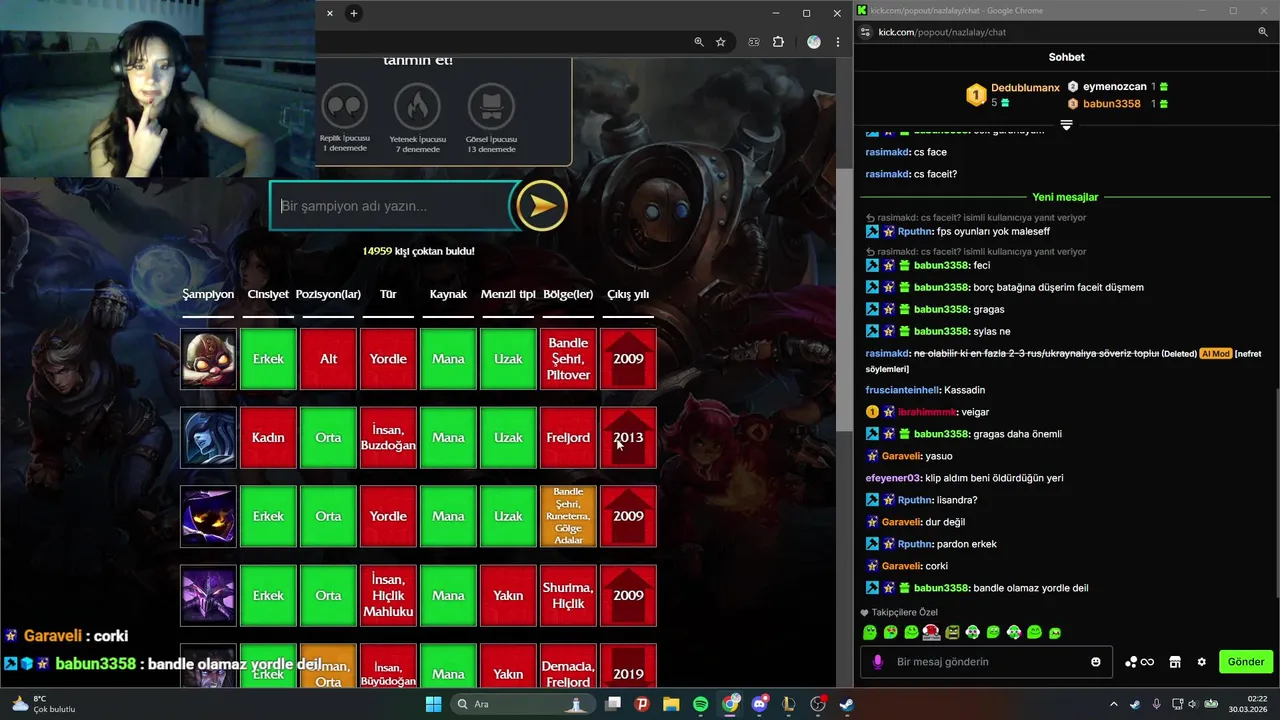The height and width of the screenshot is (720, 1280).
Task: Click Kassadin champion portrait in fourth row
Action: [208, 595]
